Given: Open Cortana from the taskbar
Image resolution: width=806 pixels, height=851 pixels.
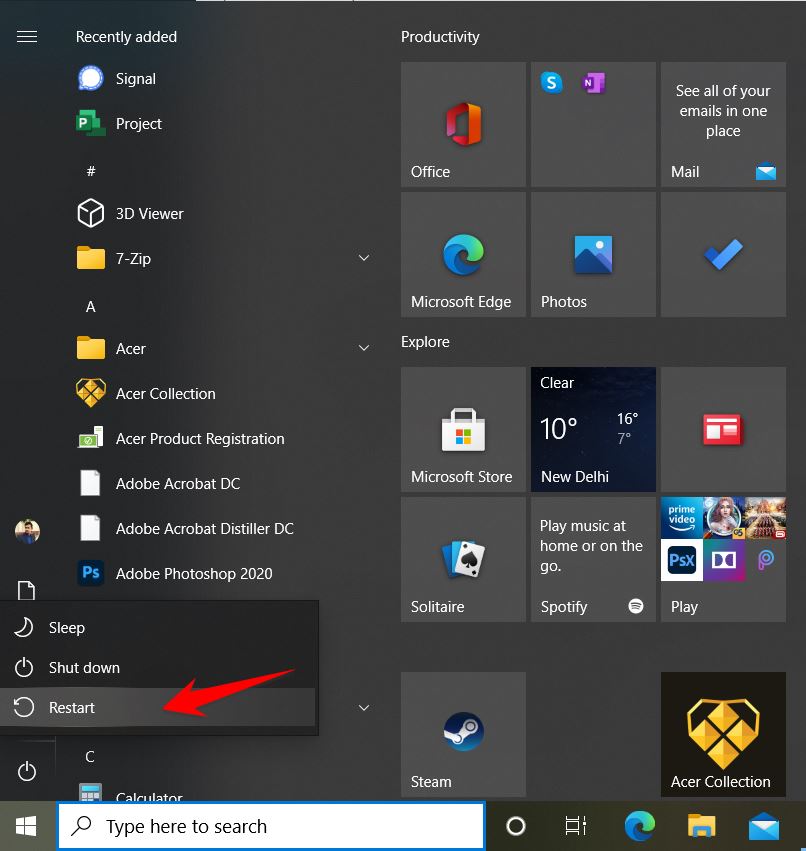Looking at the screenshot, I should (x=516, y=826).
